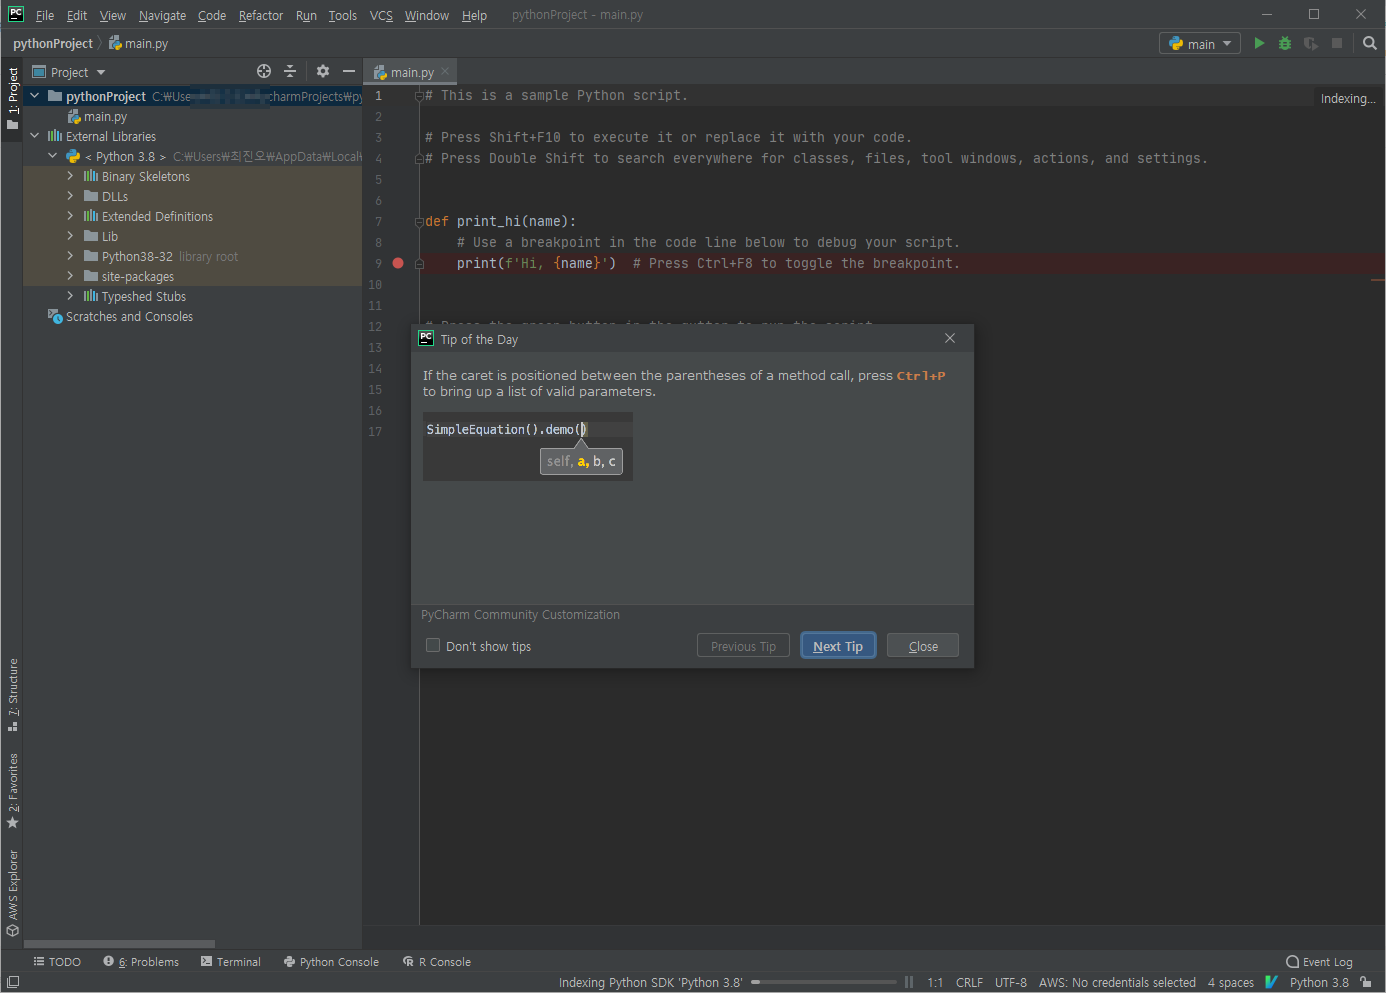Expand the DLLs folder
This screenshot has width=1386, height=993.
point(70,196)
